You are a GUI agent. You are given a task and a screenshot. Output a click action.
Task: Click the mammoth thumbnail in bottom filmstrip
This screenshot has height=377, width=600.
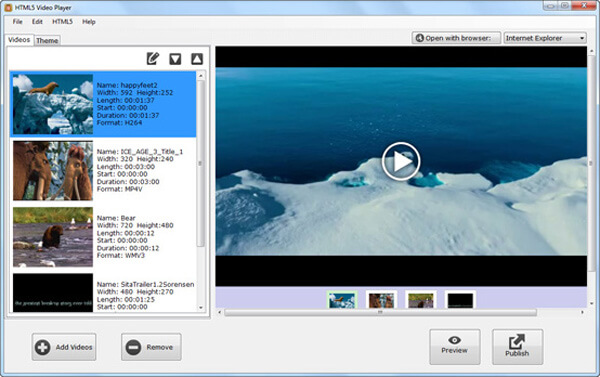pyautogui.click(x=381, y=300)
